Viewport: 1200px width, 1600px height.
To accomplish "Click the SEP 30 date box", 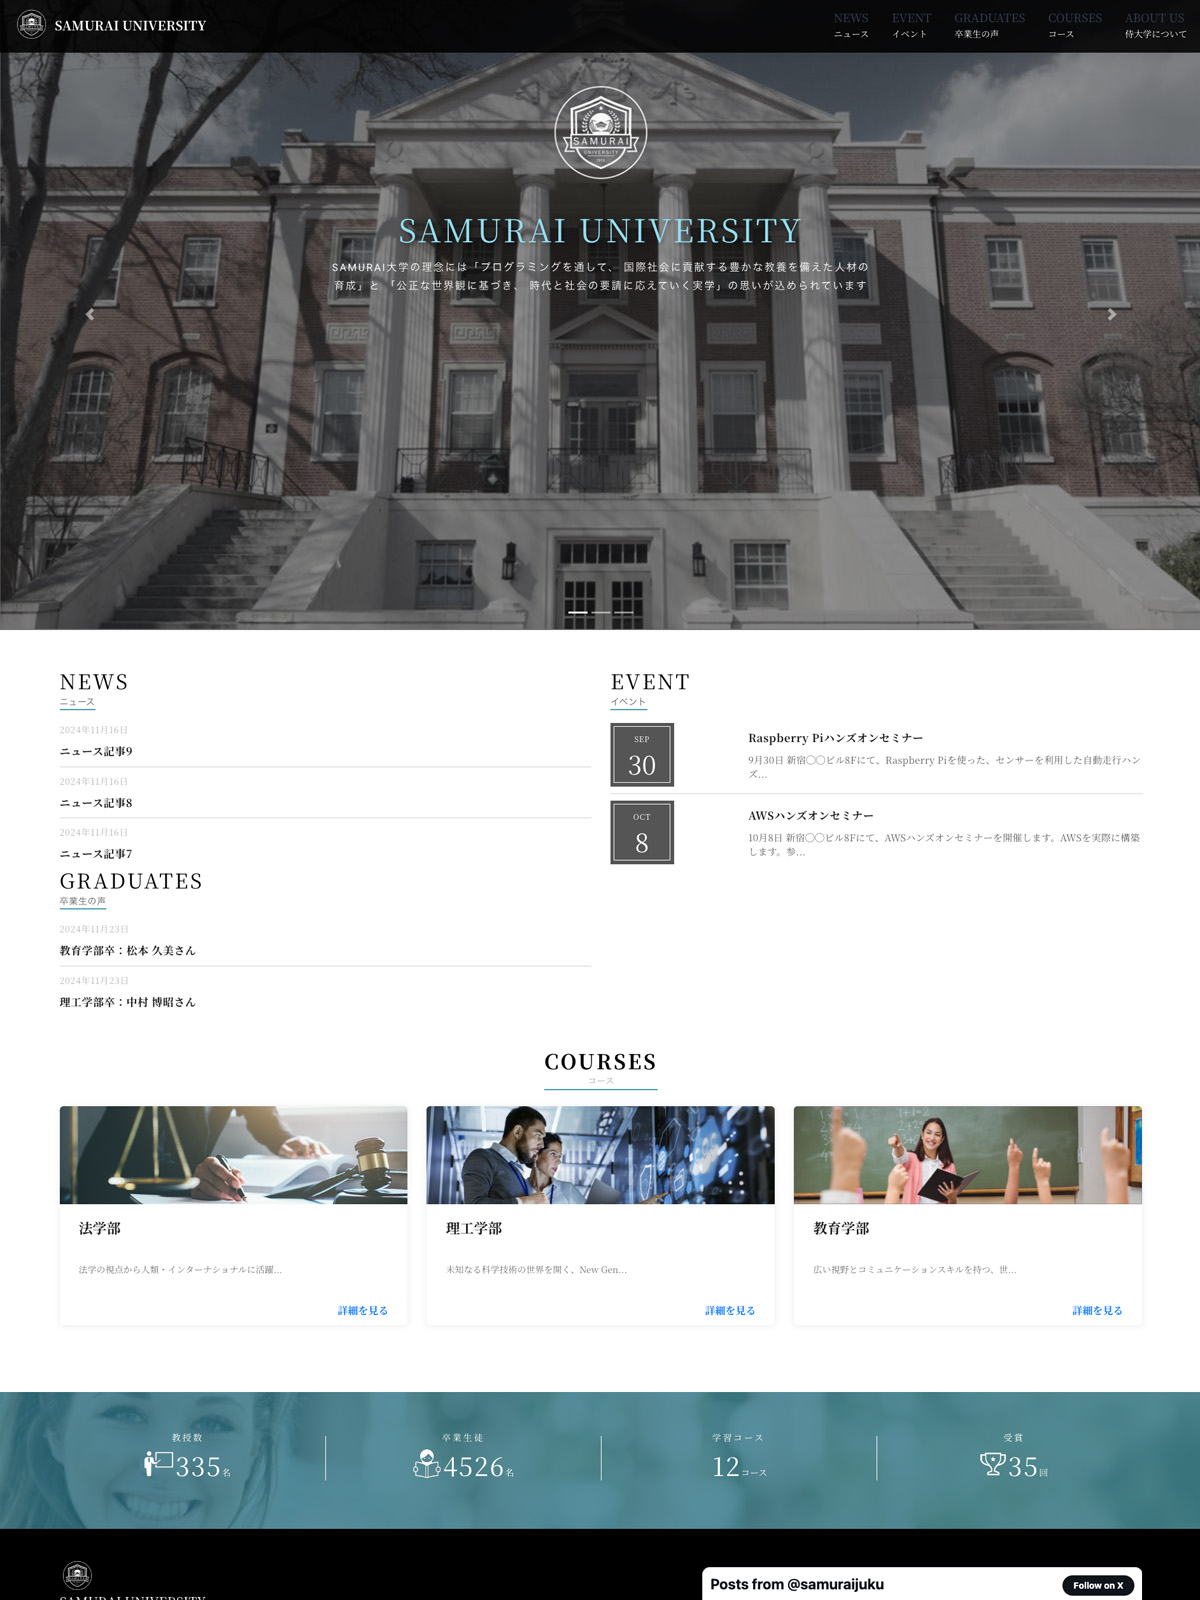I will (x=642, y=755).
